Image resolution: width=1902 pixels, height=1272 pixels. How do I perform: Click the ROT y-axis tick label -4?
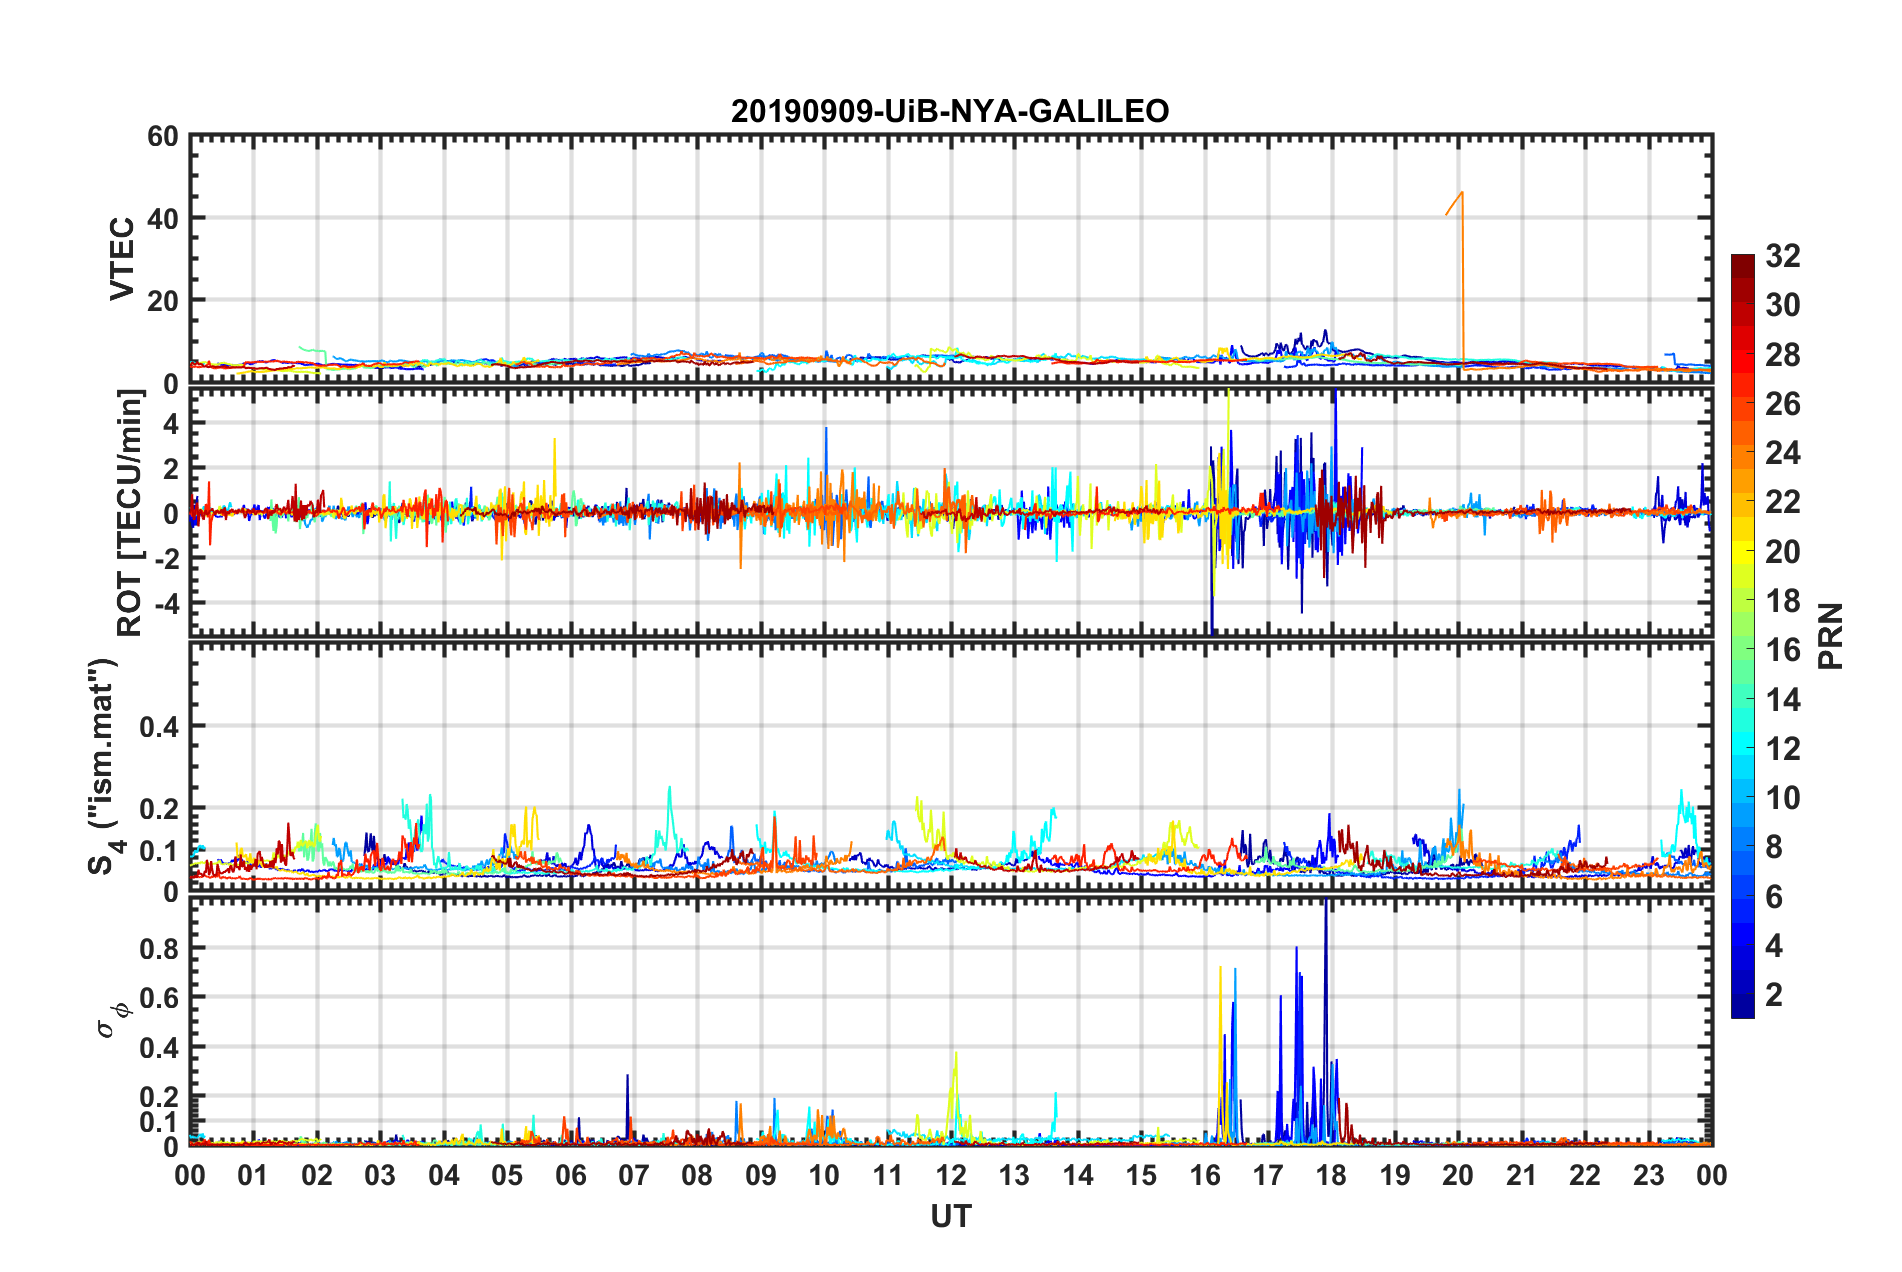pos(168,603)
